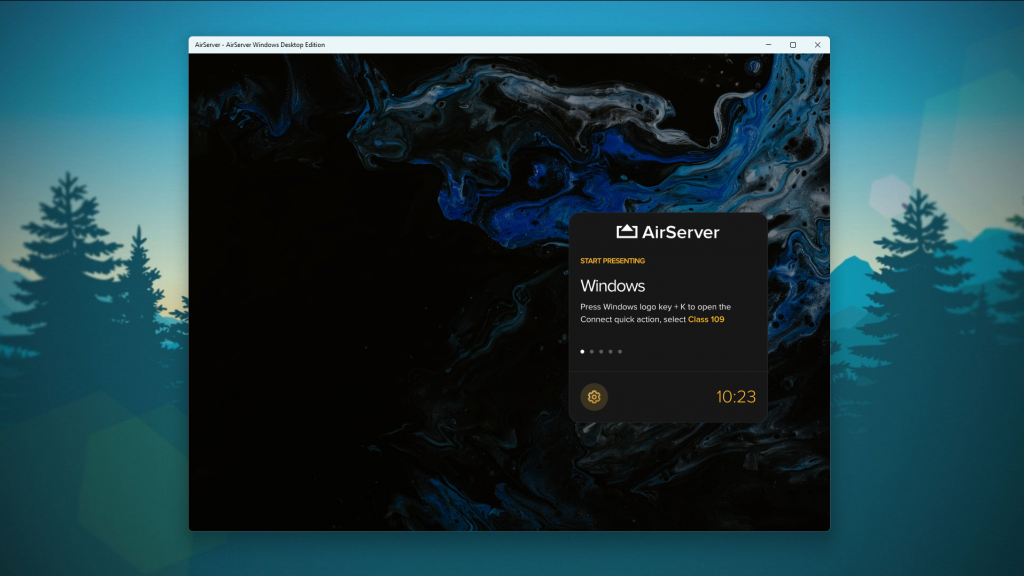Click the START PRESENTING label
The height and width of the screenshot is (576, 1024).
[x=612, y=261]
